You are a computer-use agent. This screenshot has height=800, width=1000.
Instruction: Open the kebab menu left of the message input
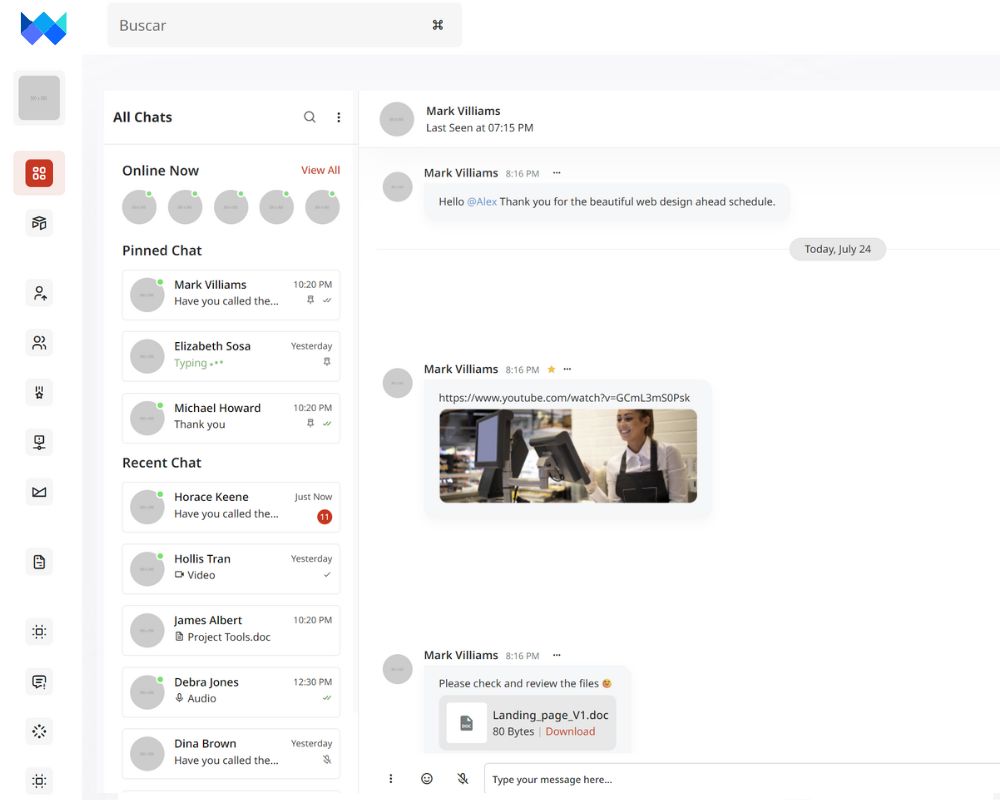pos(391,778)
